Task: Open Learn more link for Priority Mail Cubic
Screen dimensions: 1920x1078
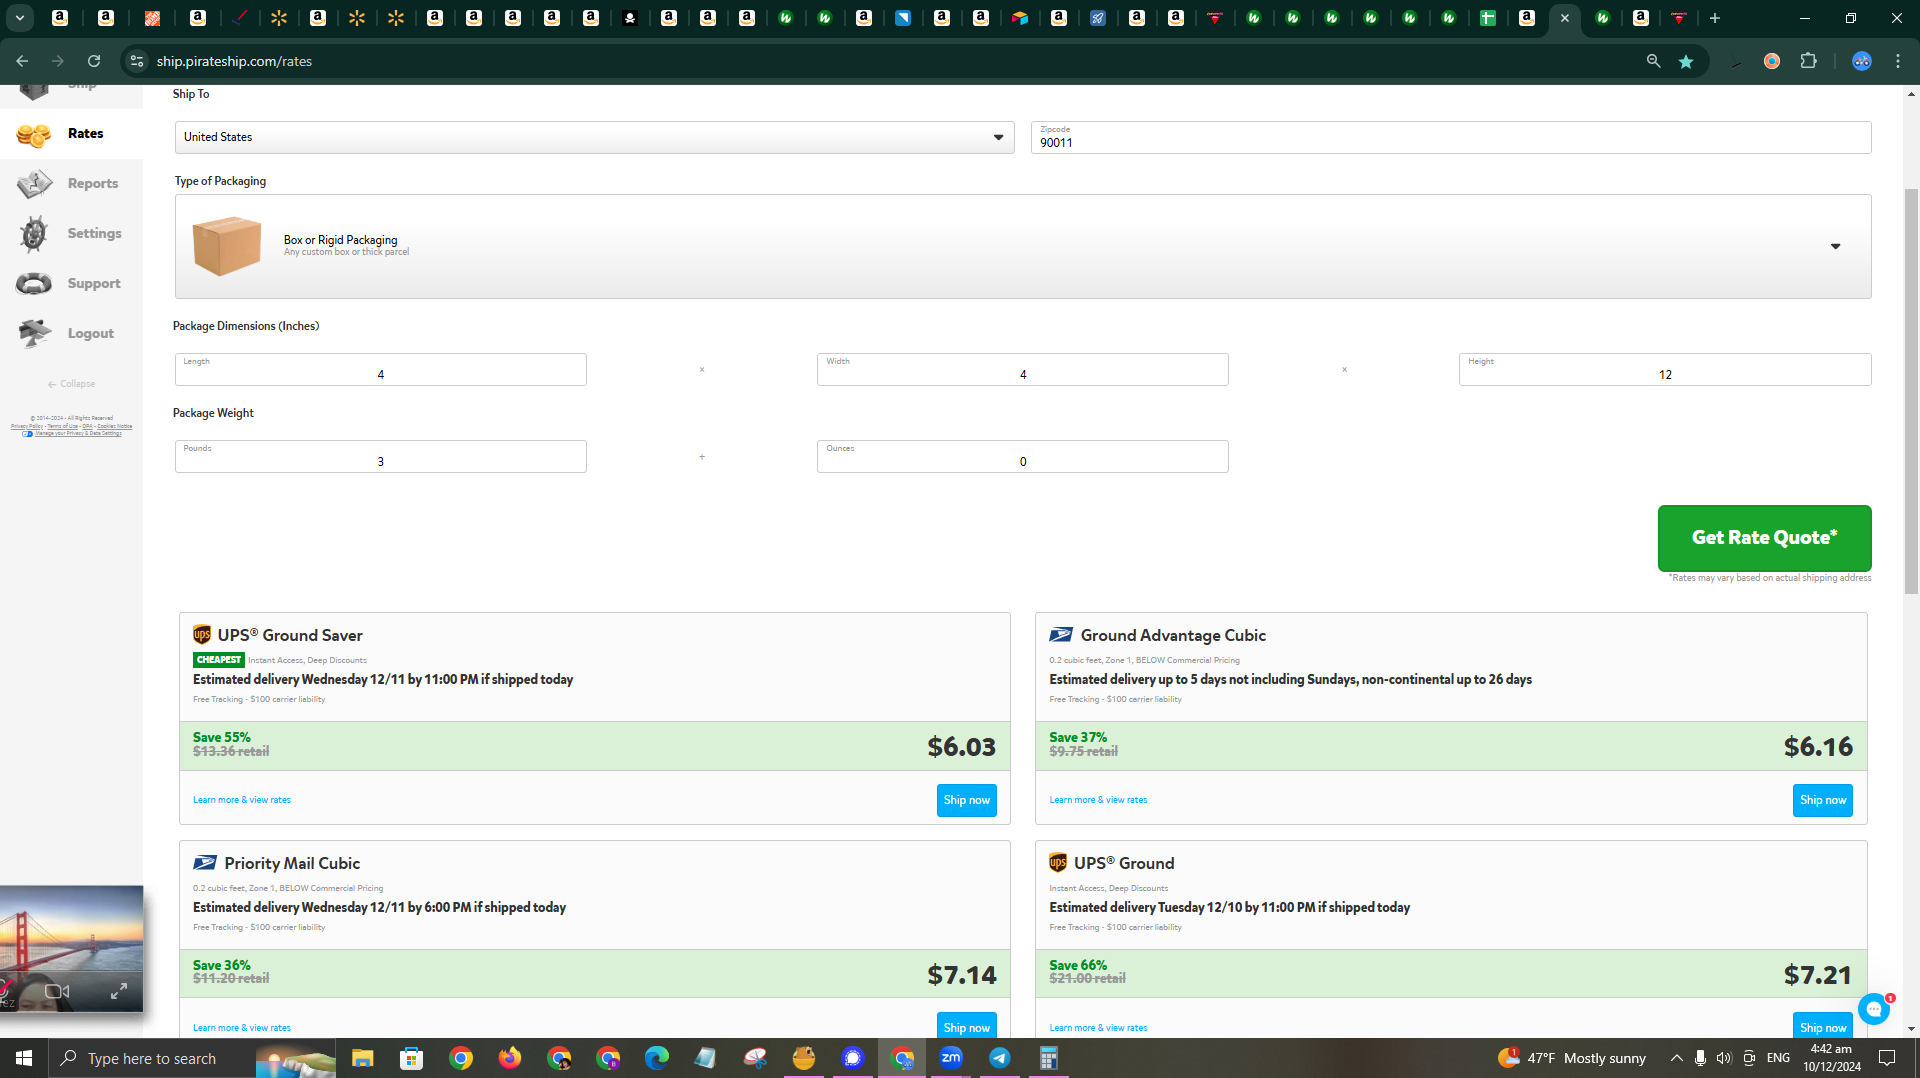Action: pyautogui.click(x=242, y=1028)
